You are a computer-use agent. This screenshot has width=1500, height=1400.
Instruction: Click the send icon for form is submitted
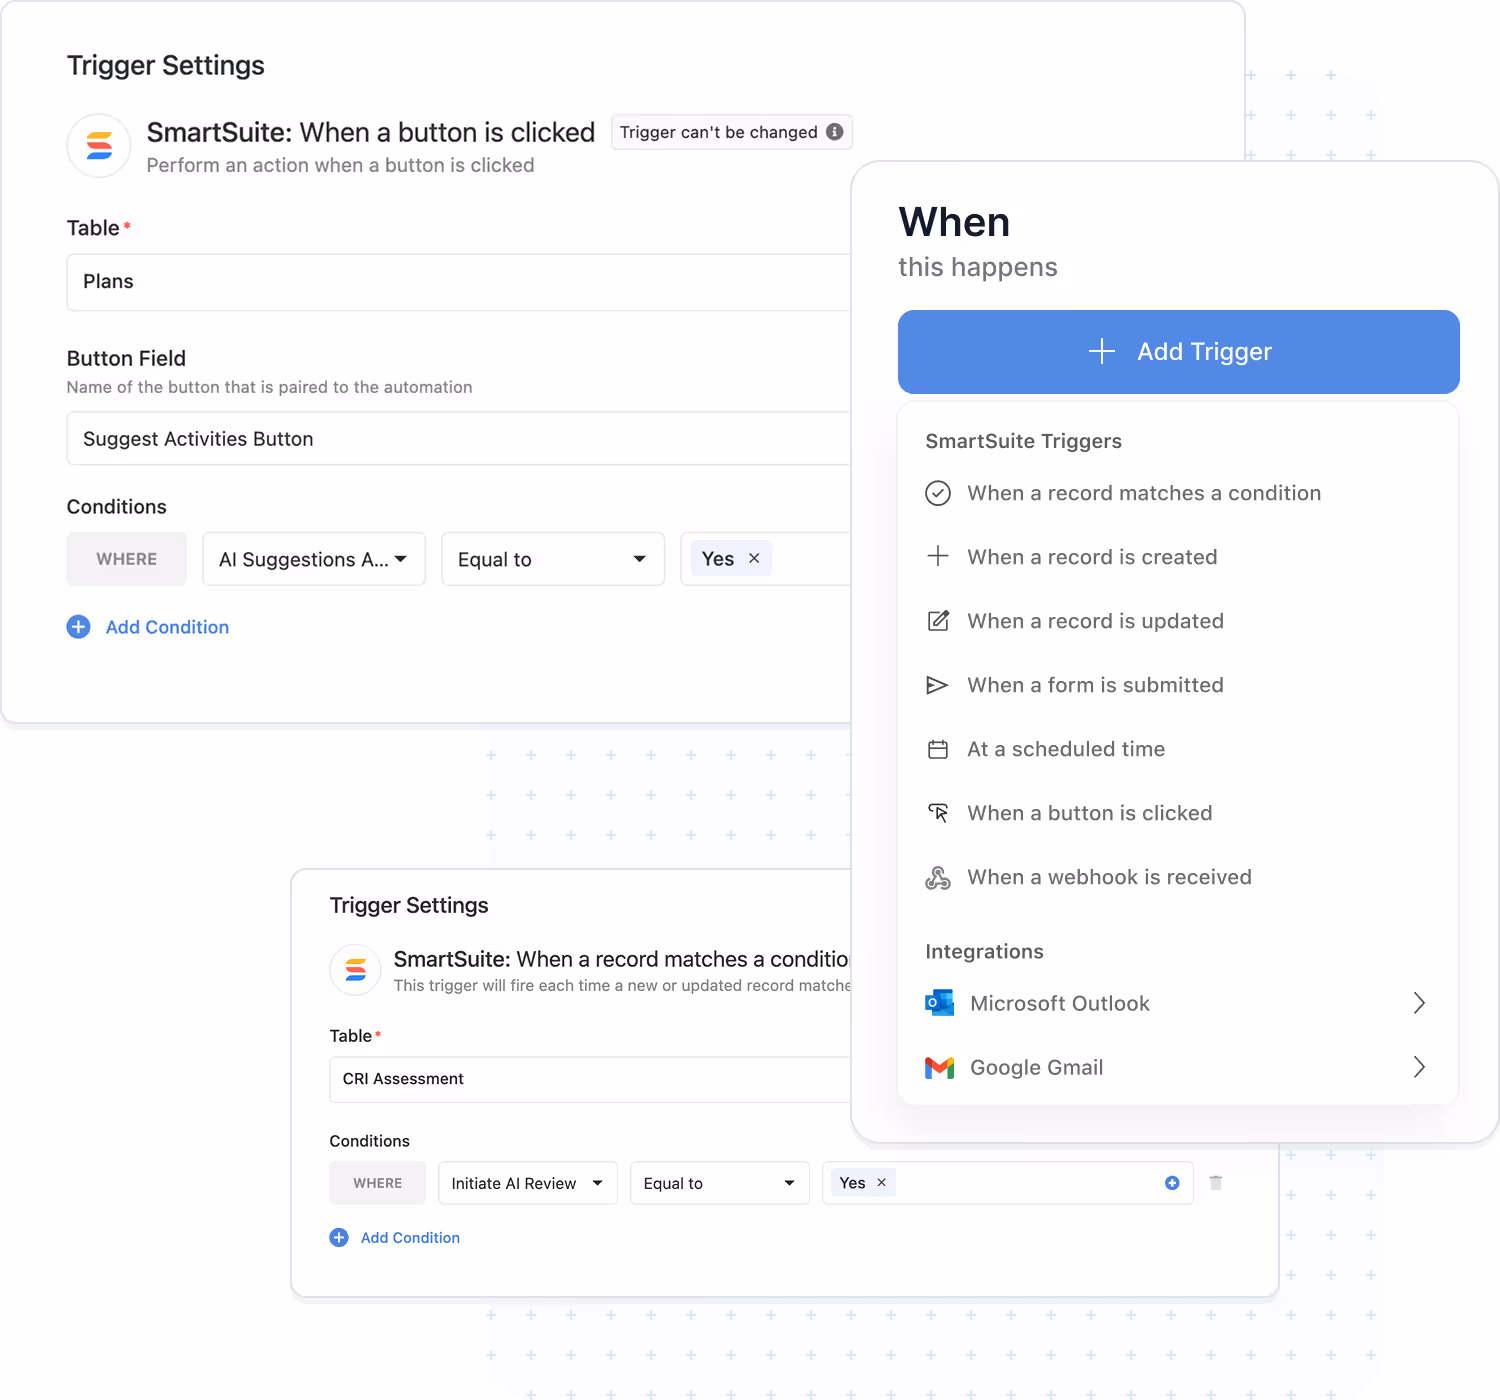coord(938,685)
